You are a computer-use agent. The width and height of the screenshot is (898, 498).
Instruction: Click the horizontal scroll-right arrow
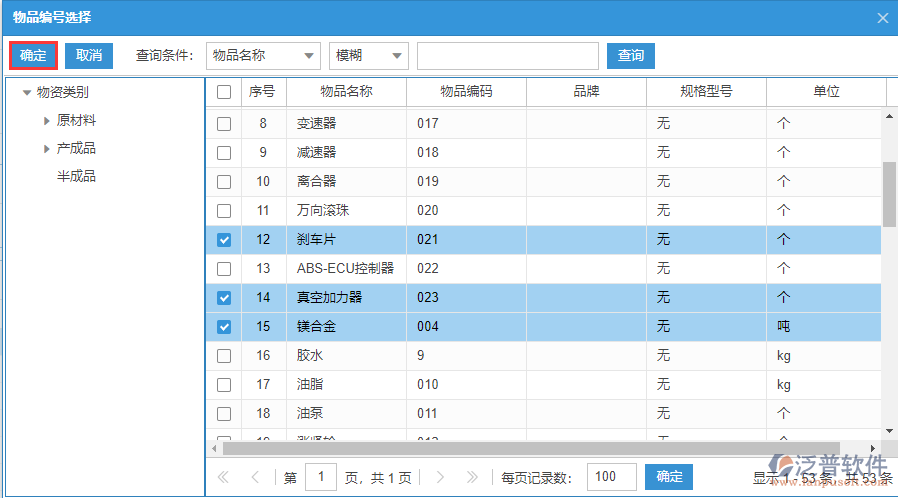[x=872, y=448]
